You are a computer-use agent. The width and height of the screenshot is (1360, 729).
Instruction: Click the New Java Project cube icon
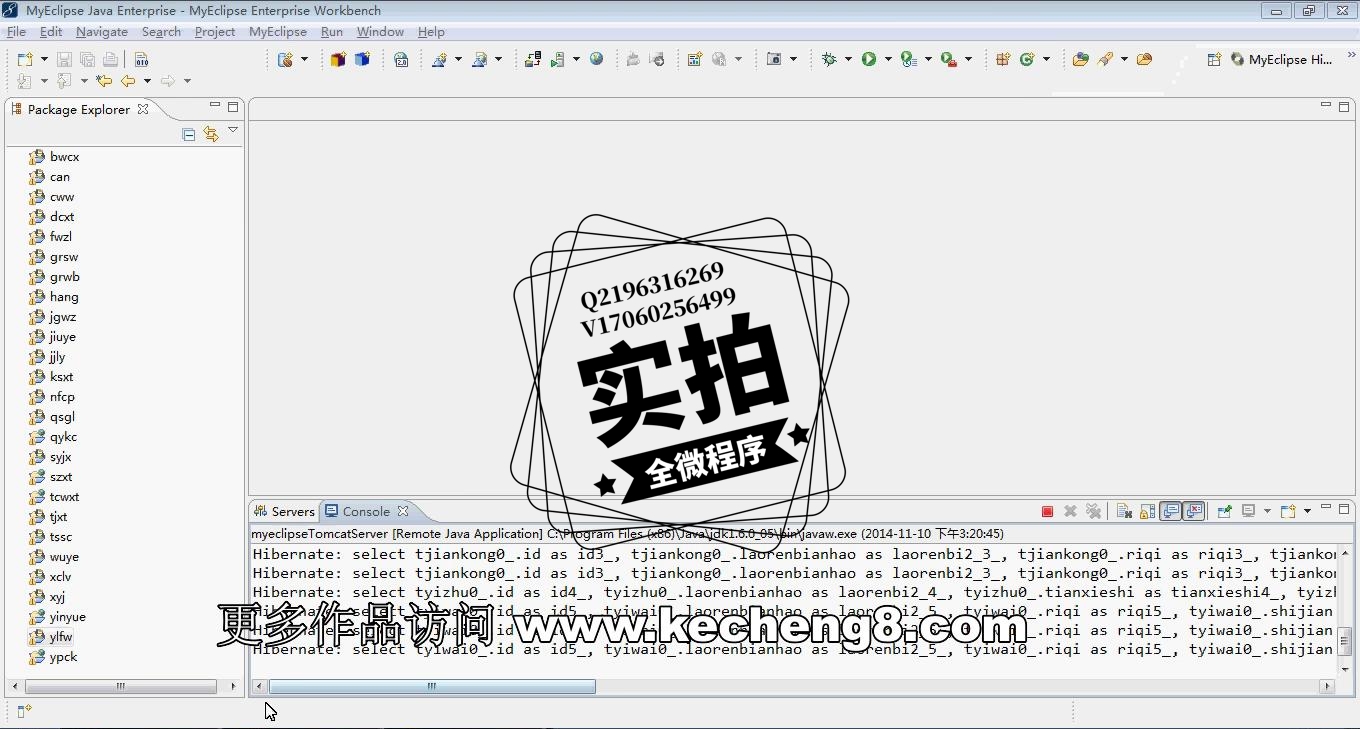pyautogui.click(x=338, y=60)
